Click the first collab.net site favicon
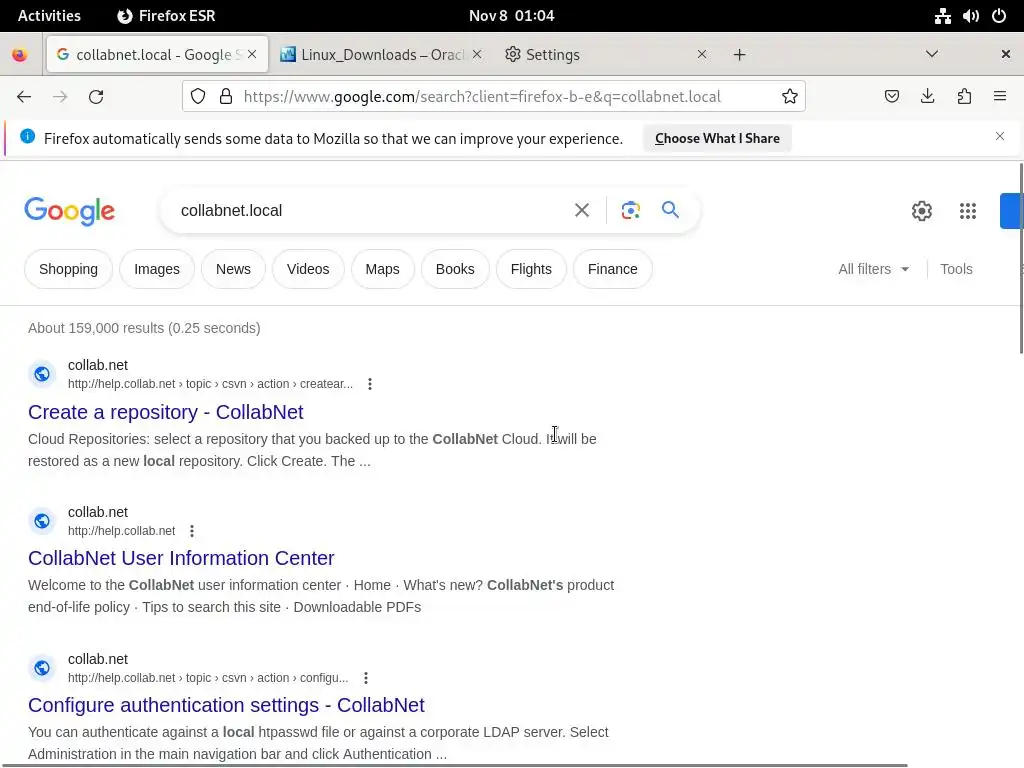 (42, 374)
